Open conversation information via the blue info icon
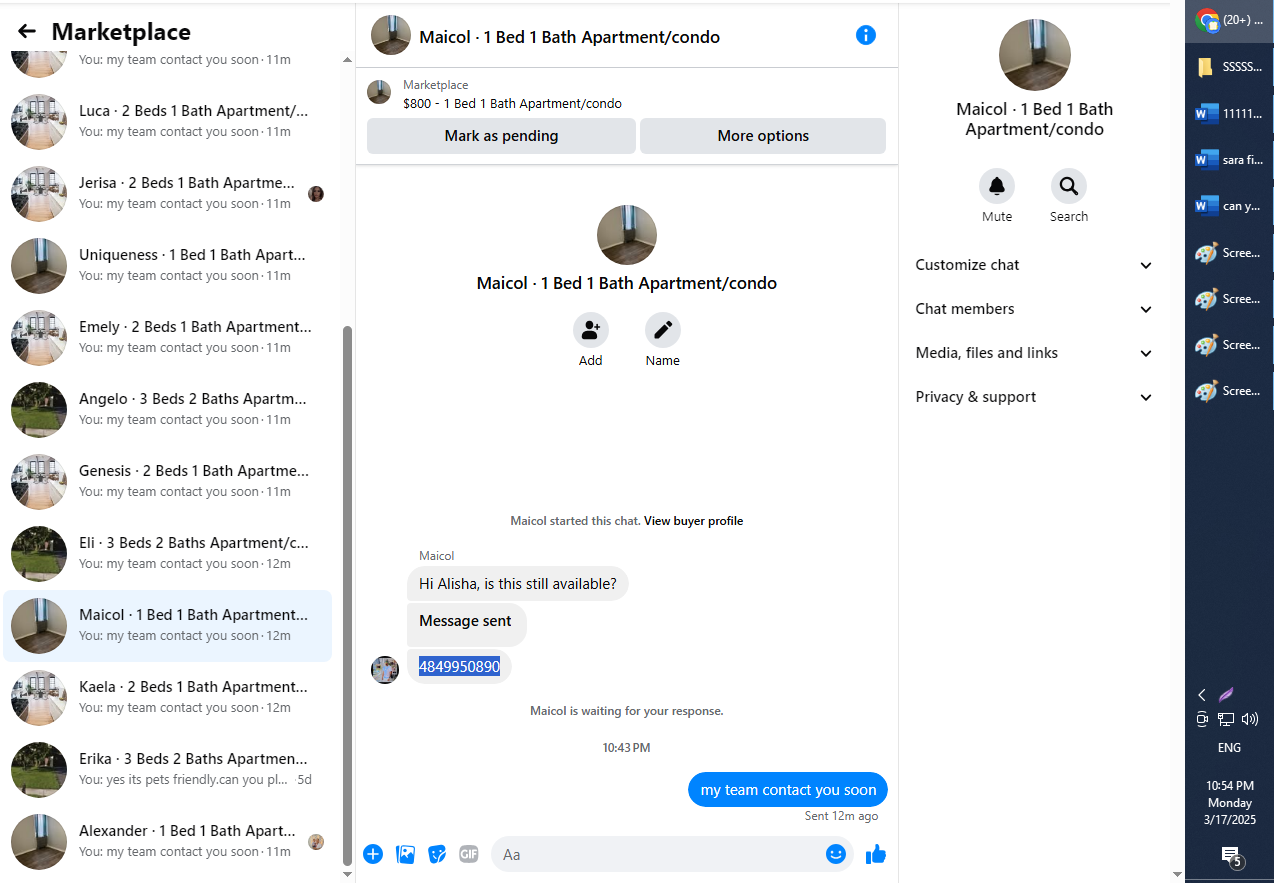 pyautogui.click(x=866, y=35)
